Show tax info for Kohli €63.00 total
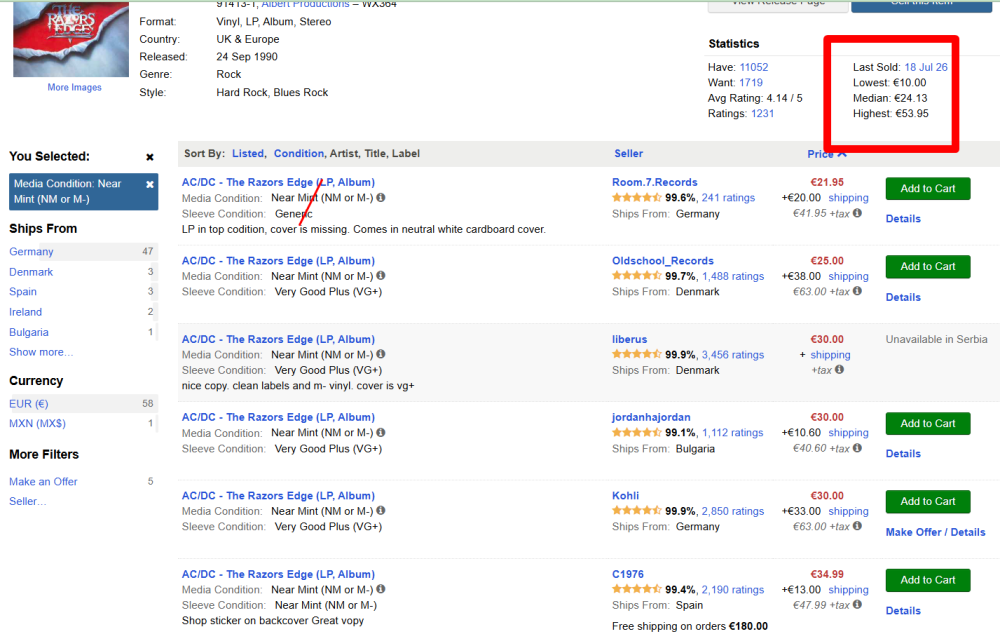The width and height of the screenshot is (1000, 634). 857,526
